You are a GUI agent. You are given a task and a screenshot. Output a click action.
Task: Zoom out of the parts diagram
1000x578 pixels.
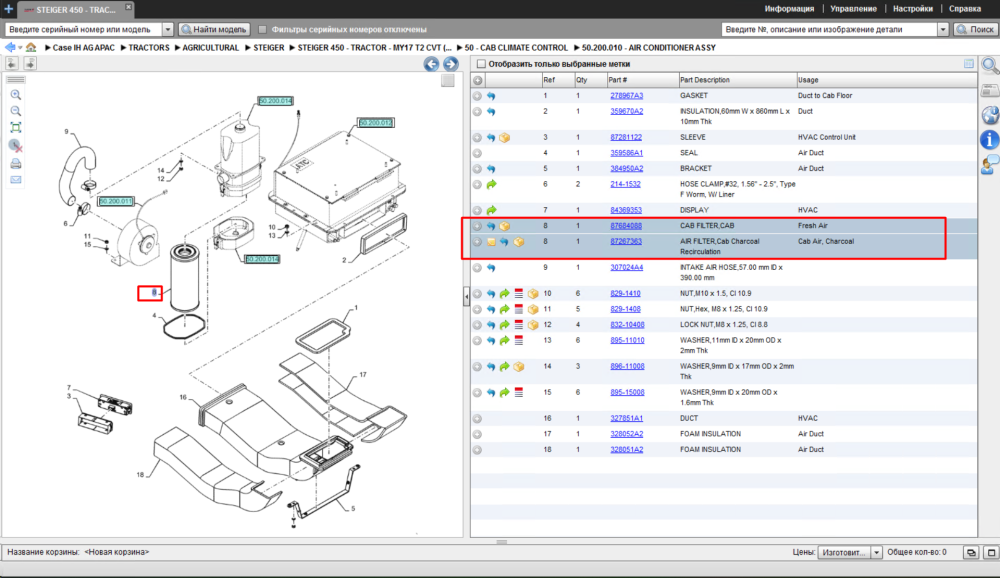(x=16, y=111)
